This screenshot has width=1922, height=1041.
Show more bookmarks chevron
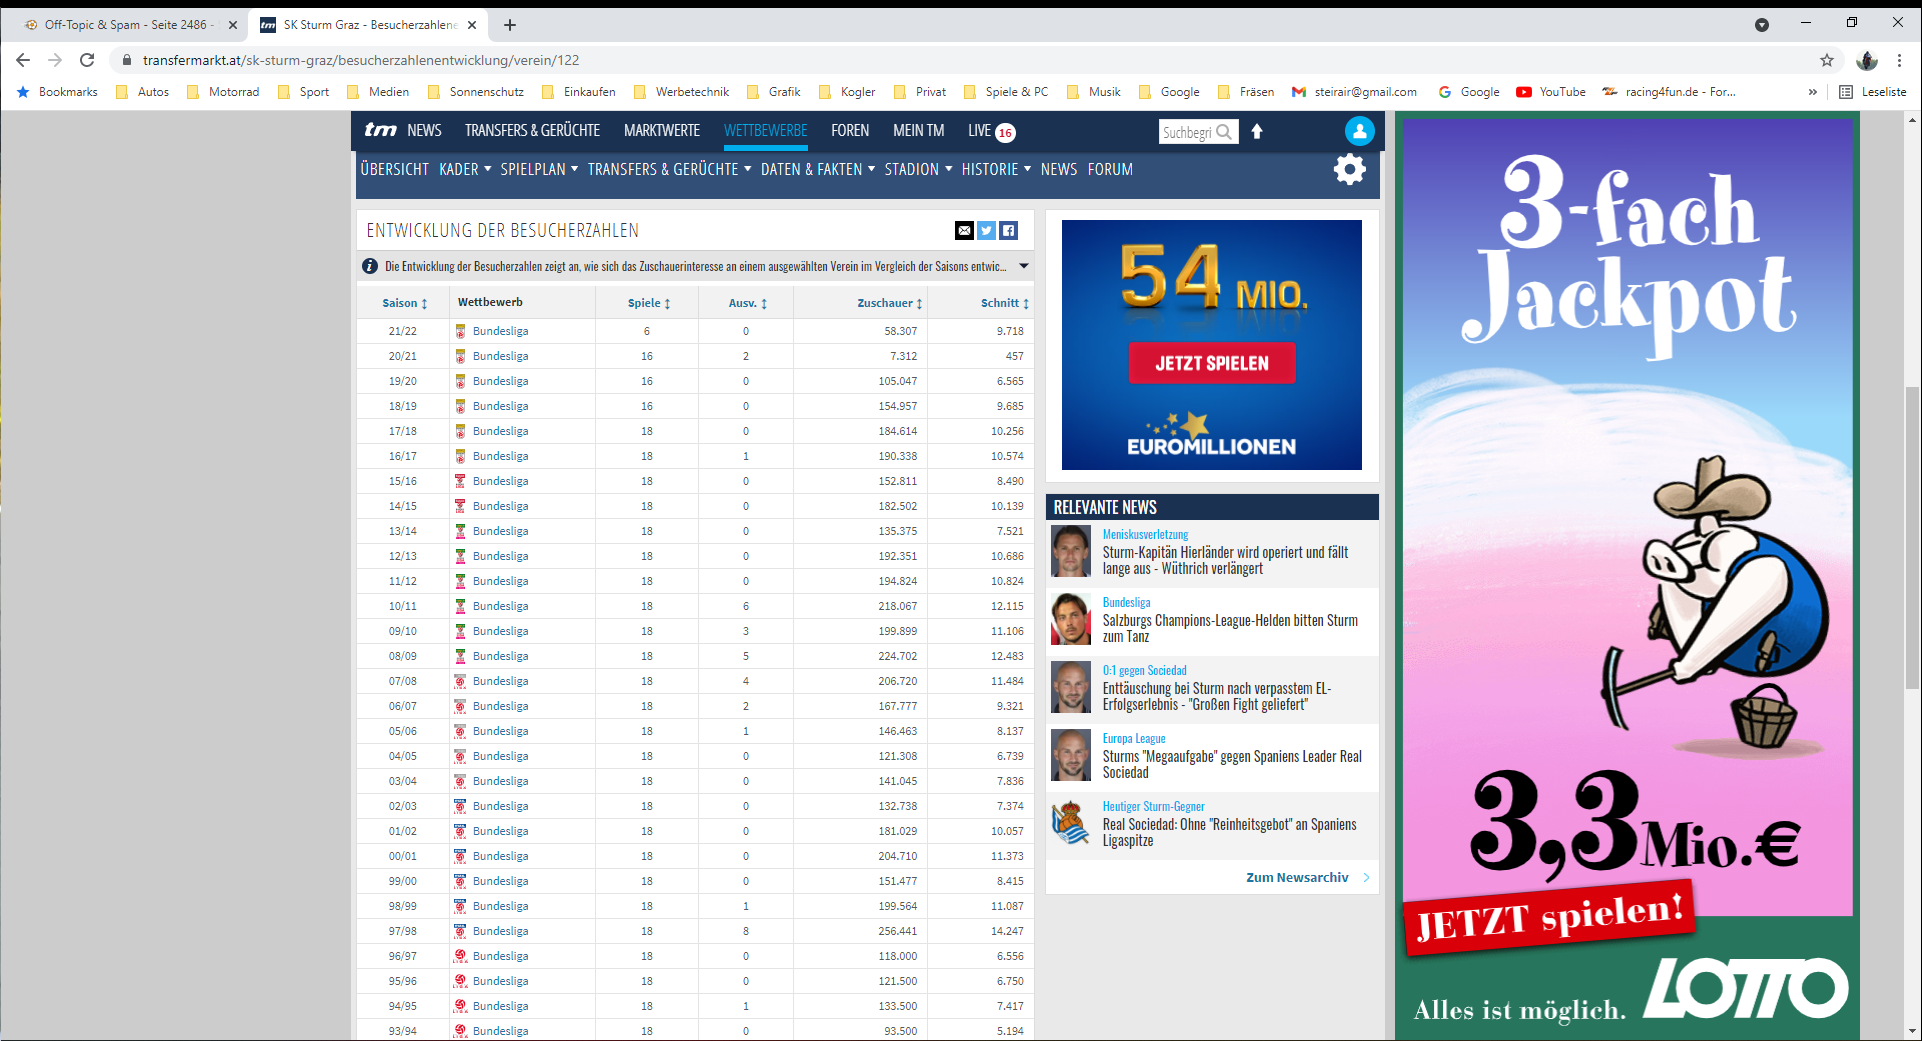(1813, 92)
